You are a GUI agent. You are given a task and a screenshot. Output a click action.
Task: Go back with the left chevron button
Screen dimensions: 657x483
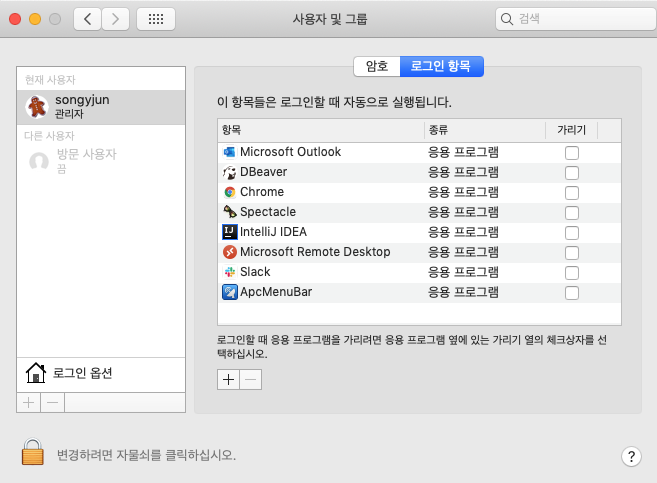click(87, 19)
